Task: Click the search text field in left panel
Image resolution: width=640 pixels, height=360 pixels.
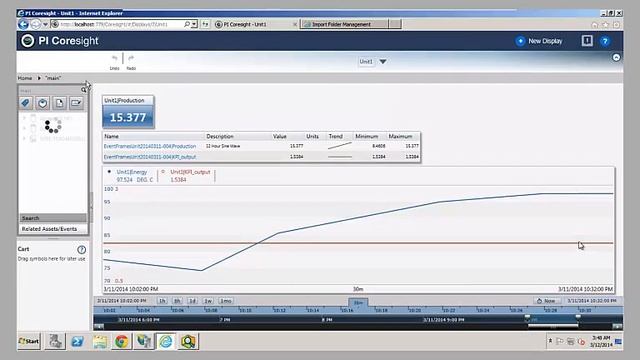Action: [49, 90]
